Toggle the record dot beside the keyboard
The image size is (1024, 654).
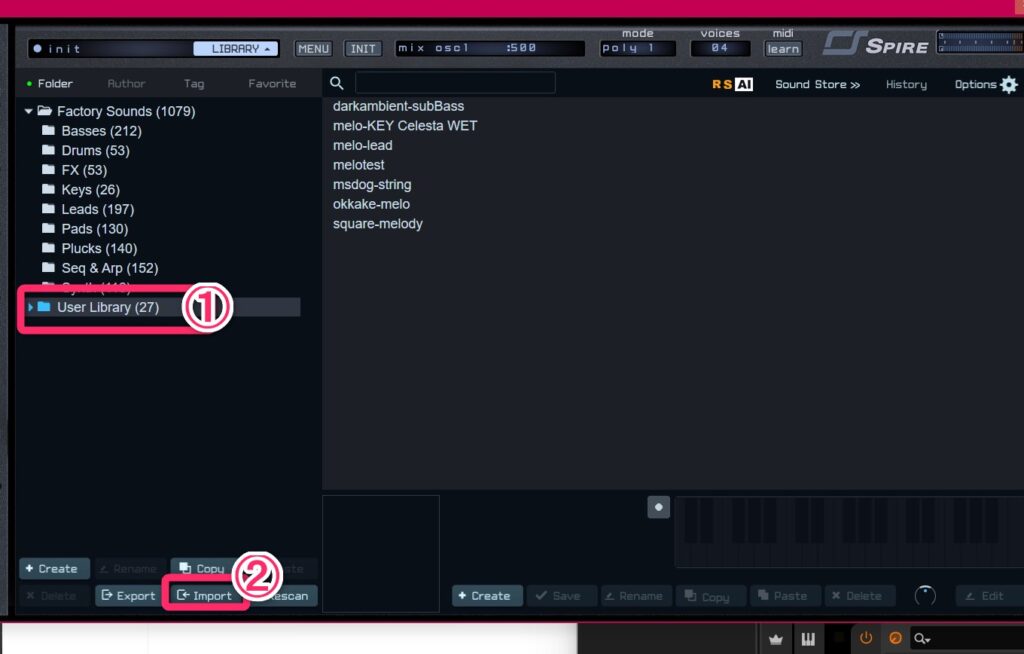[x=658, y=507]
